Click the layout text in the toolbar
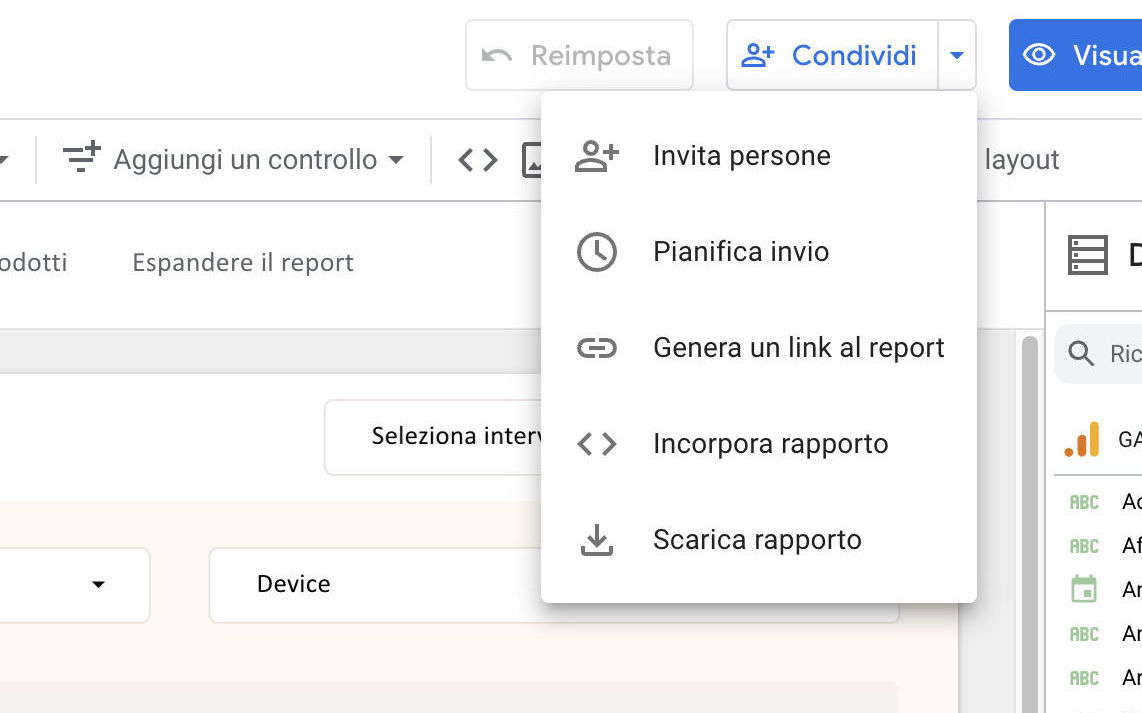 pos(1022,159)
